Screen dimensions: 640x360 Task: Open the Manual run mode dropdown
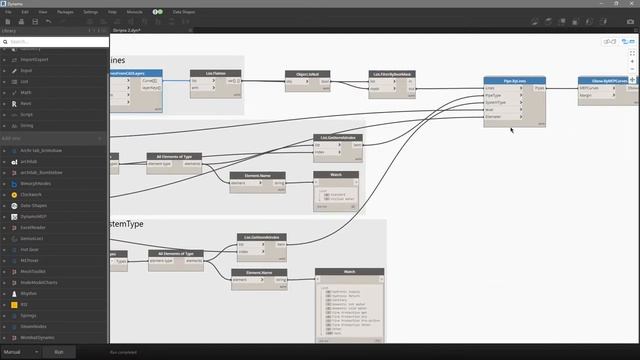[20, 352]
